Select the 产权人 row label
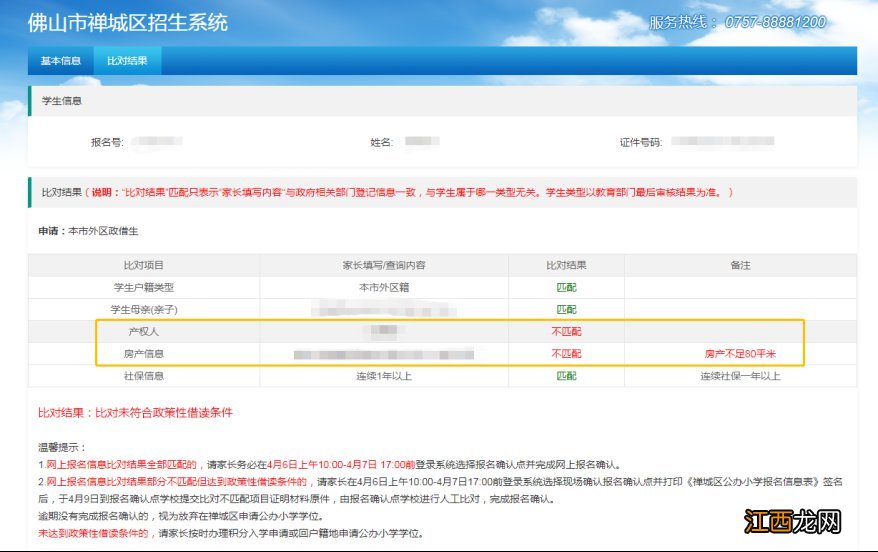Image resolution: width=878 pixels, height=552 pixels. pyautogui.click(x=143, y=331)
